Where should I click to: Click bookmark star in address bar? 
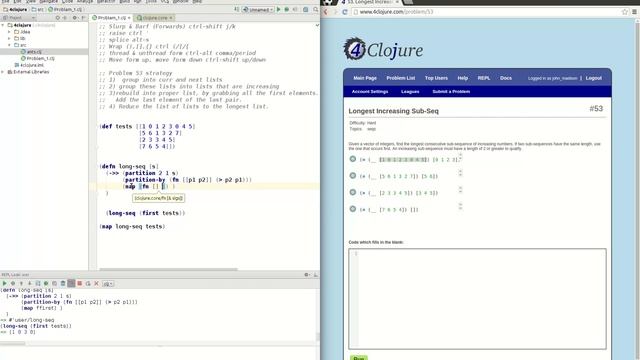pos(624,12)
